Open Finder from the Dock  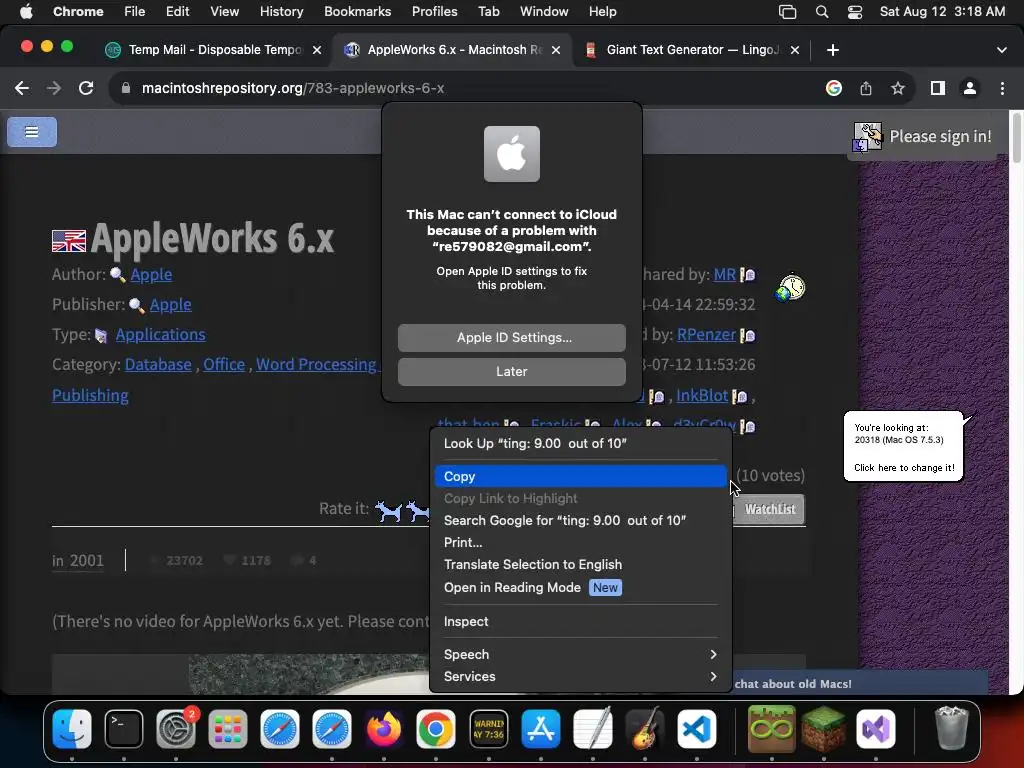pos(72,729)
